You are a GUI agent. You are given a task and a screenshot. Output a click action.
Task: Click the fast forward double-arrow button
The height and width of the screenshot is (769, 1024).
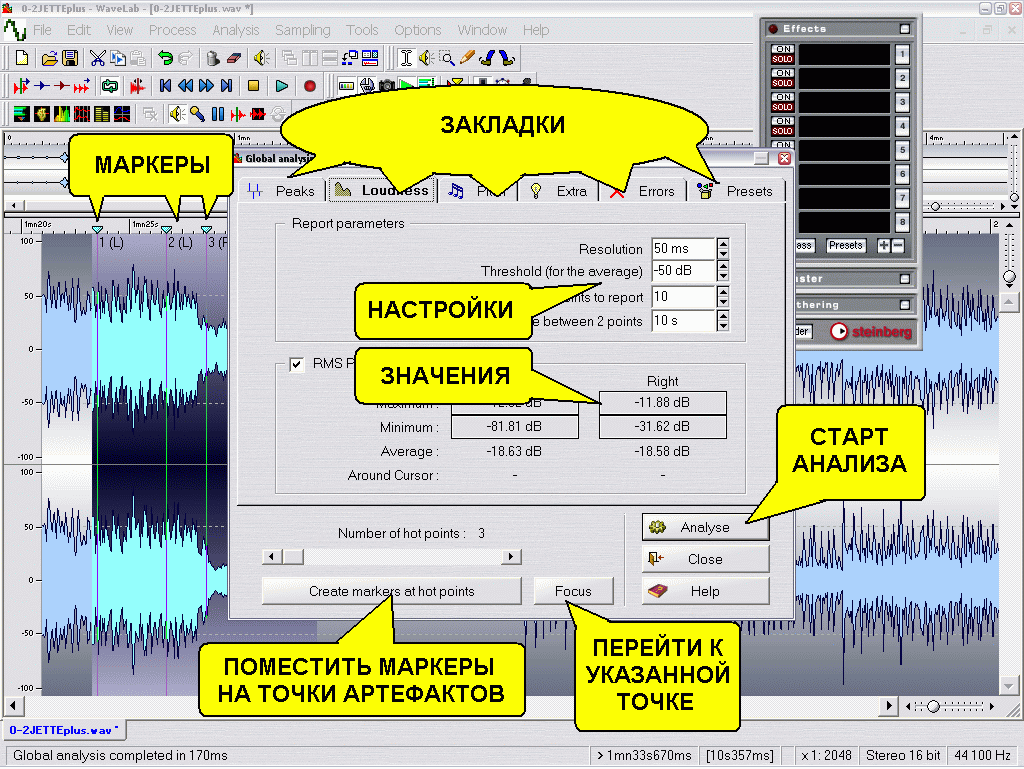click(206, 86)
